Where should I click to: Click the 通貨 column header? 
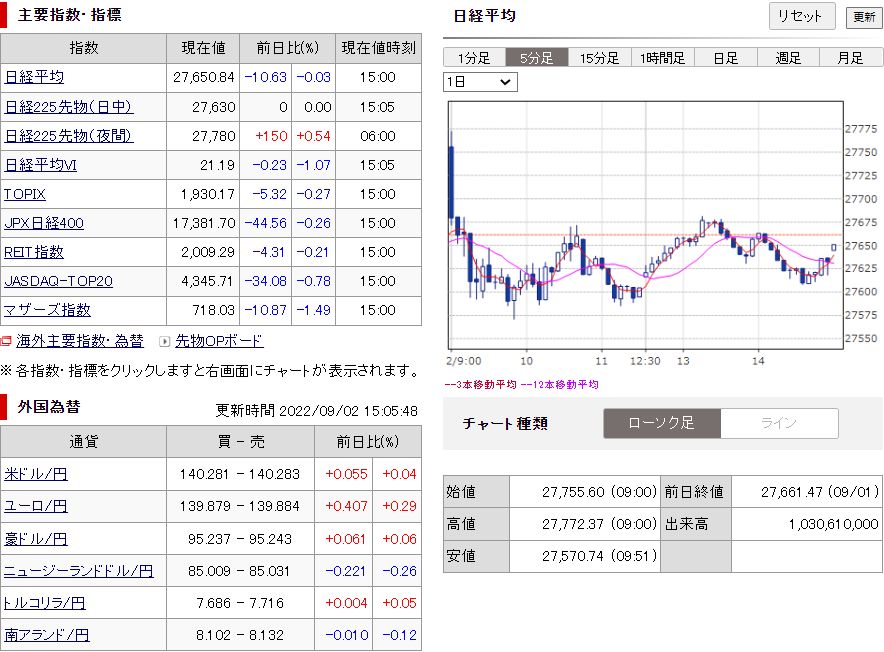point(83,442)
